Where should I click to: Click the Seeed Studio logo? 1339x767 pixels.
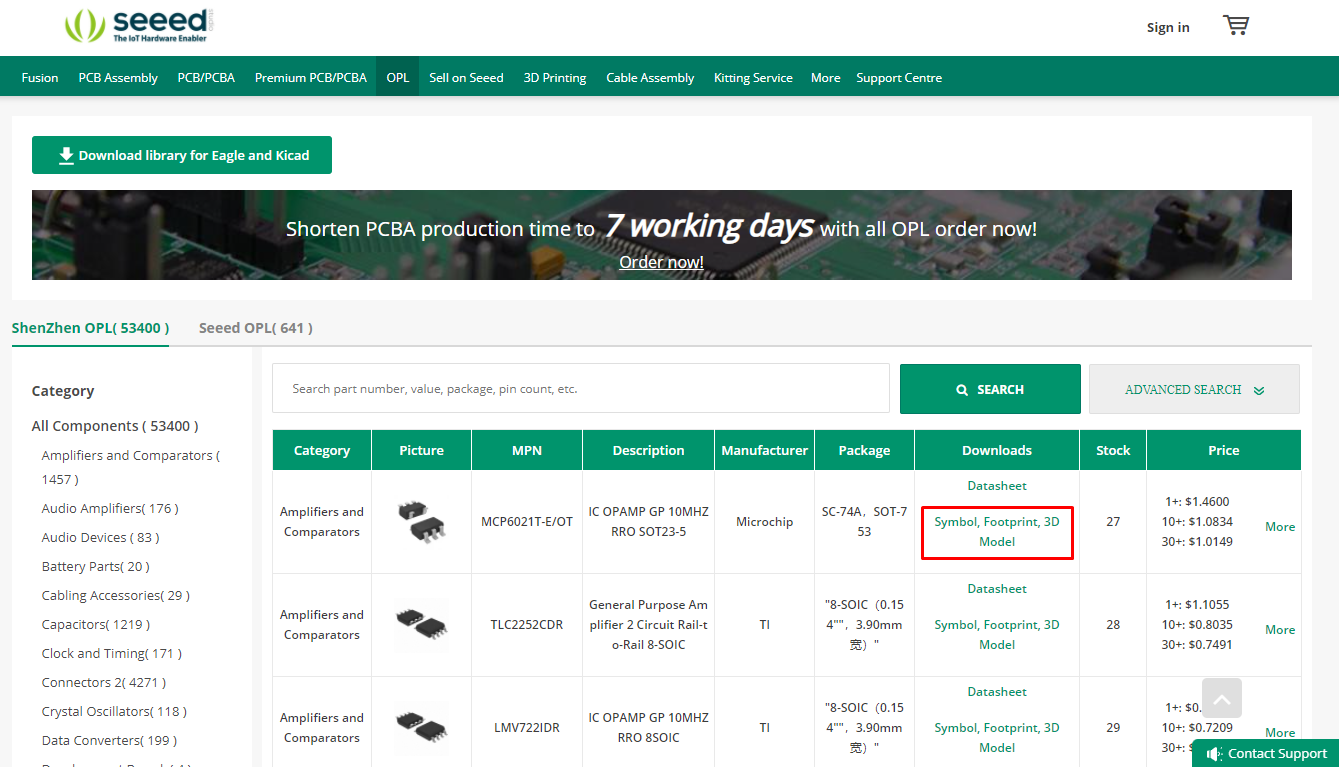[139, 26]
